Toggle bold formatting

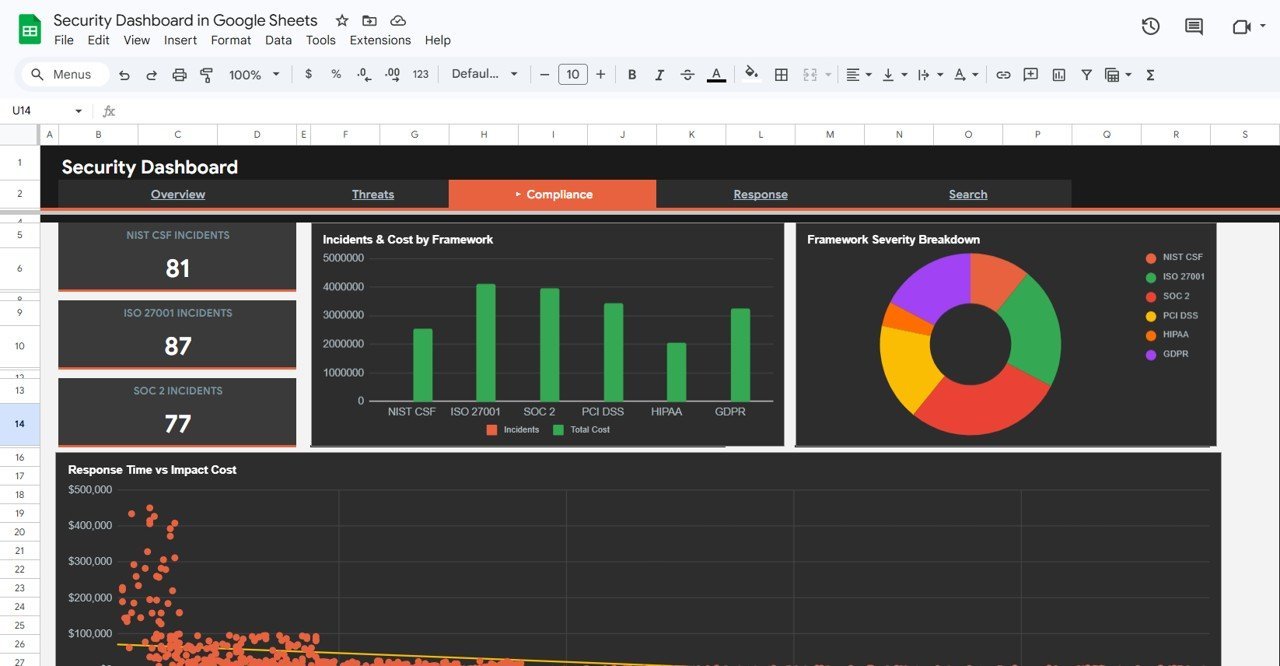pyautogui.click(x=632, y=75)
